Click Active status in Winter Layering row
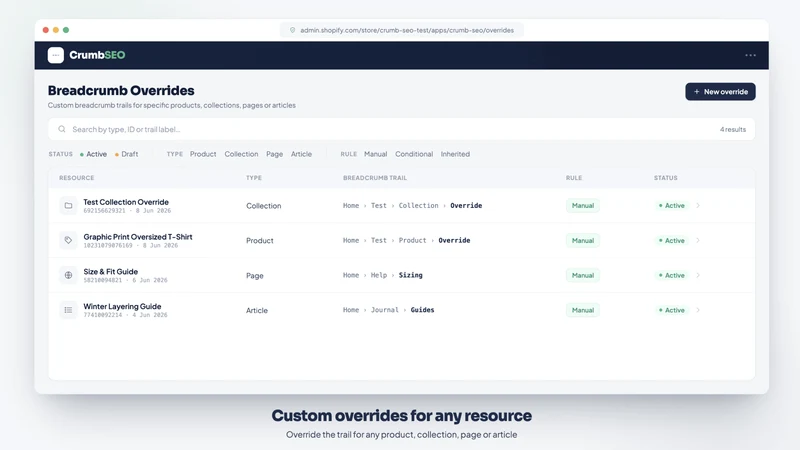Screen dimensions: 800x450 tap(671, 310)
